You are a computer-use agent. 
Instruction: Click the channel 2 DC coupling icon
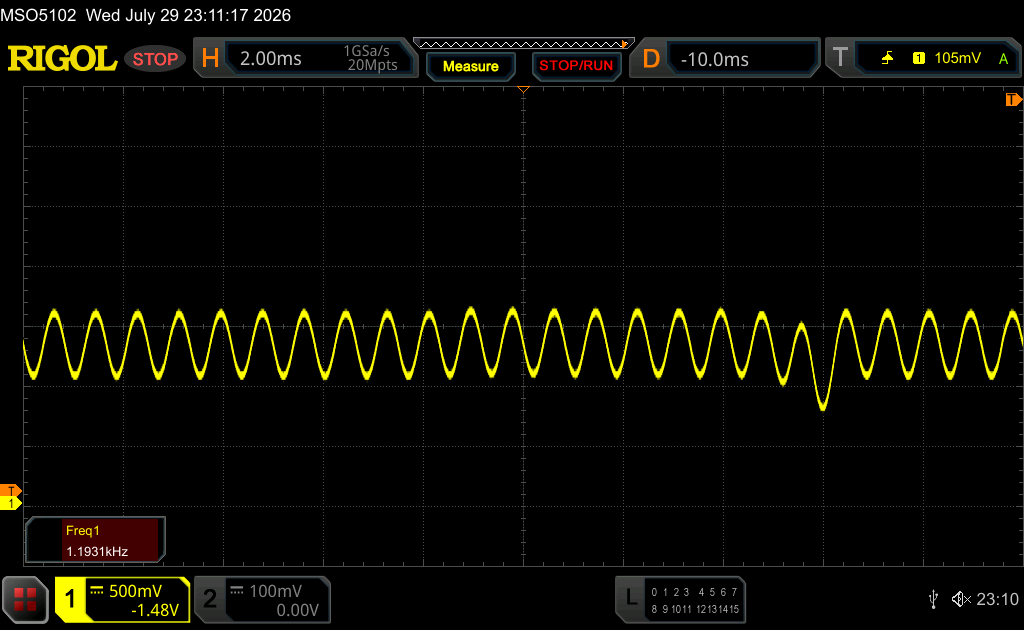coord(237,591)
